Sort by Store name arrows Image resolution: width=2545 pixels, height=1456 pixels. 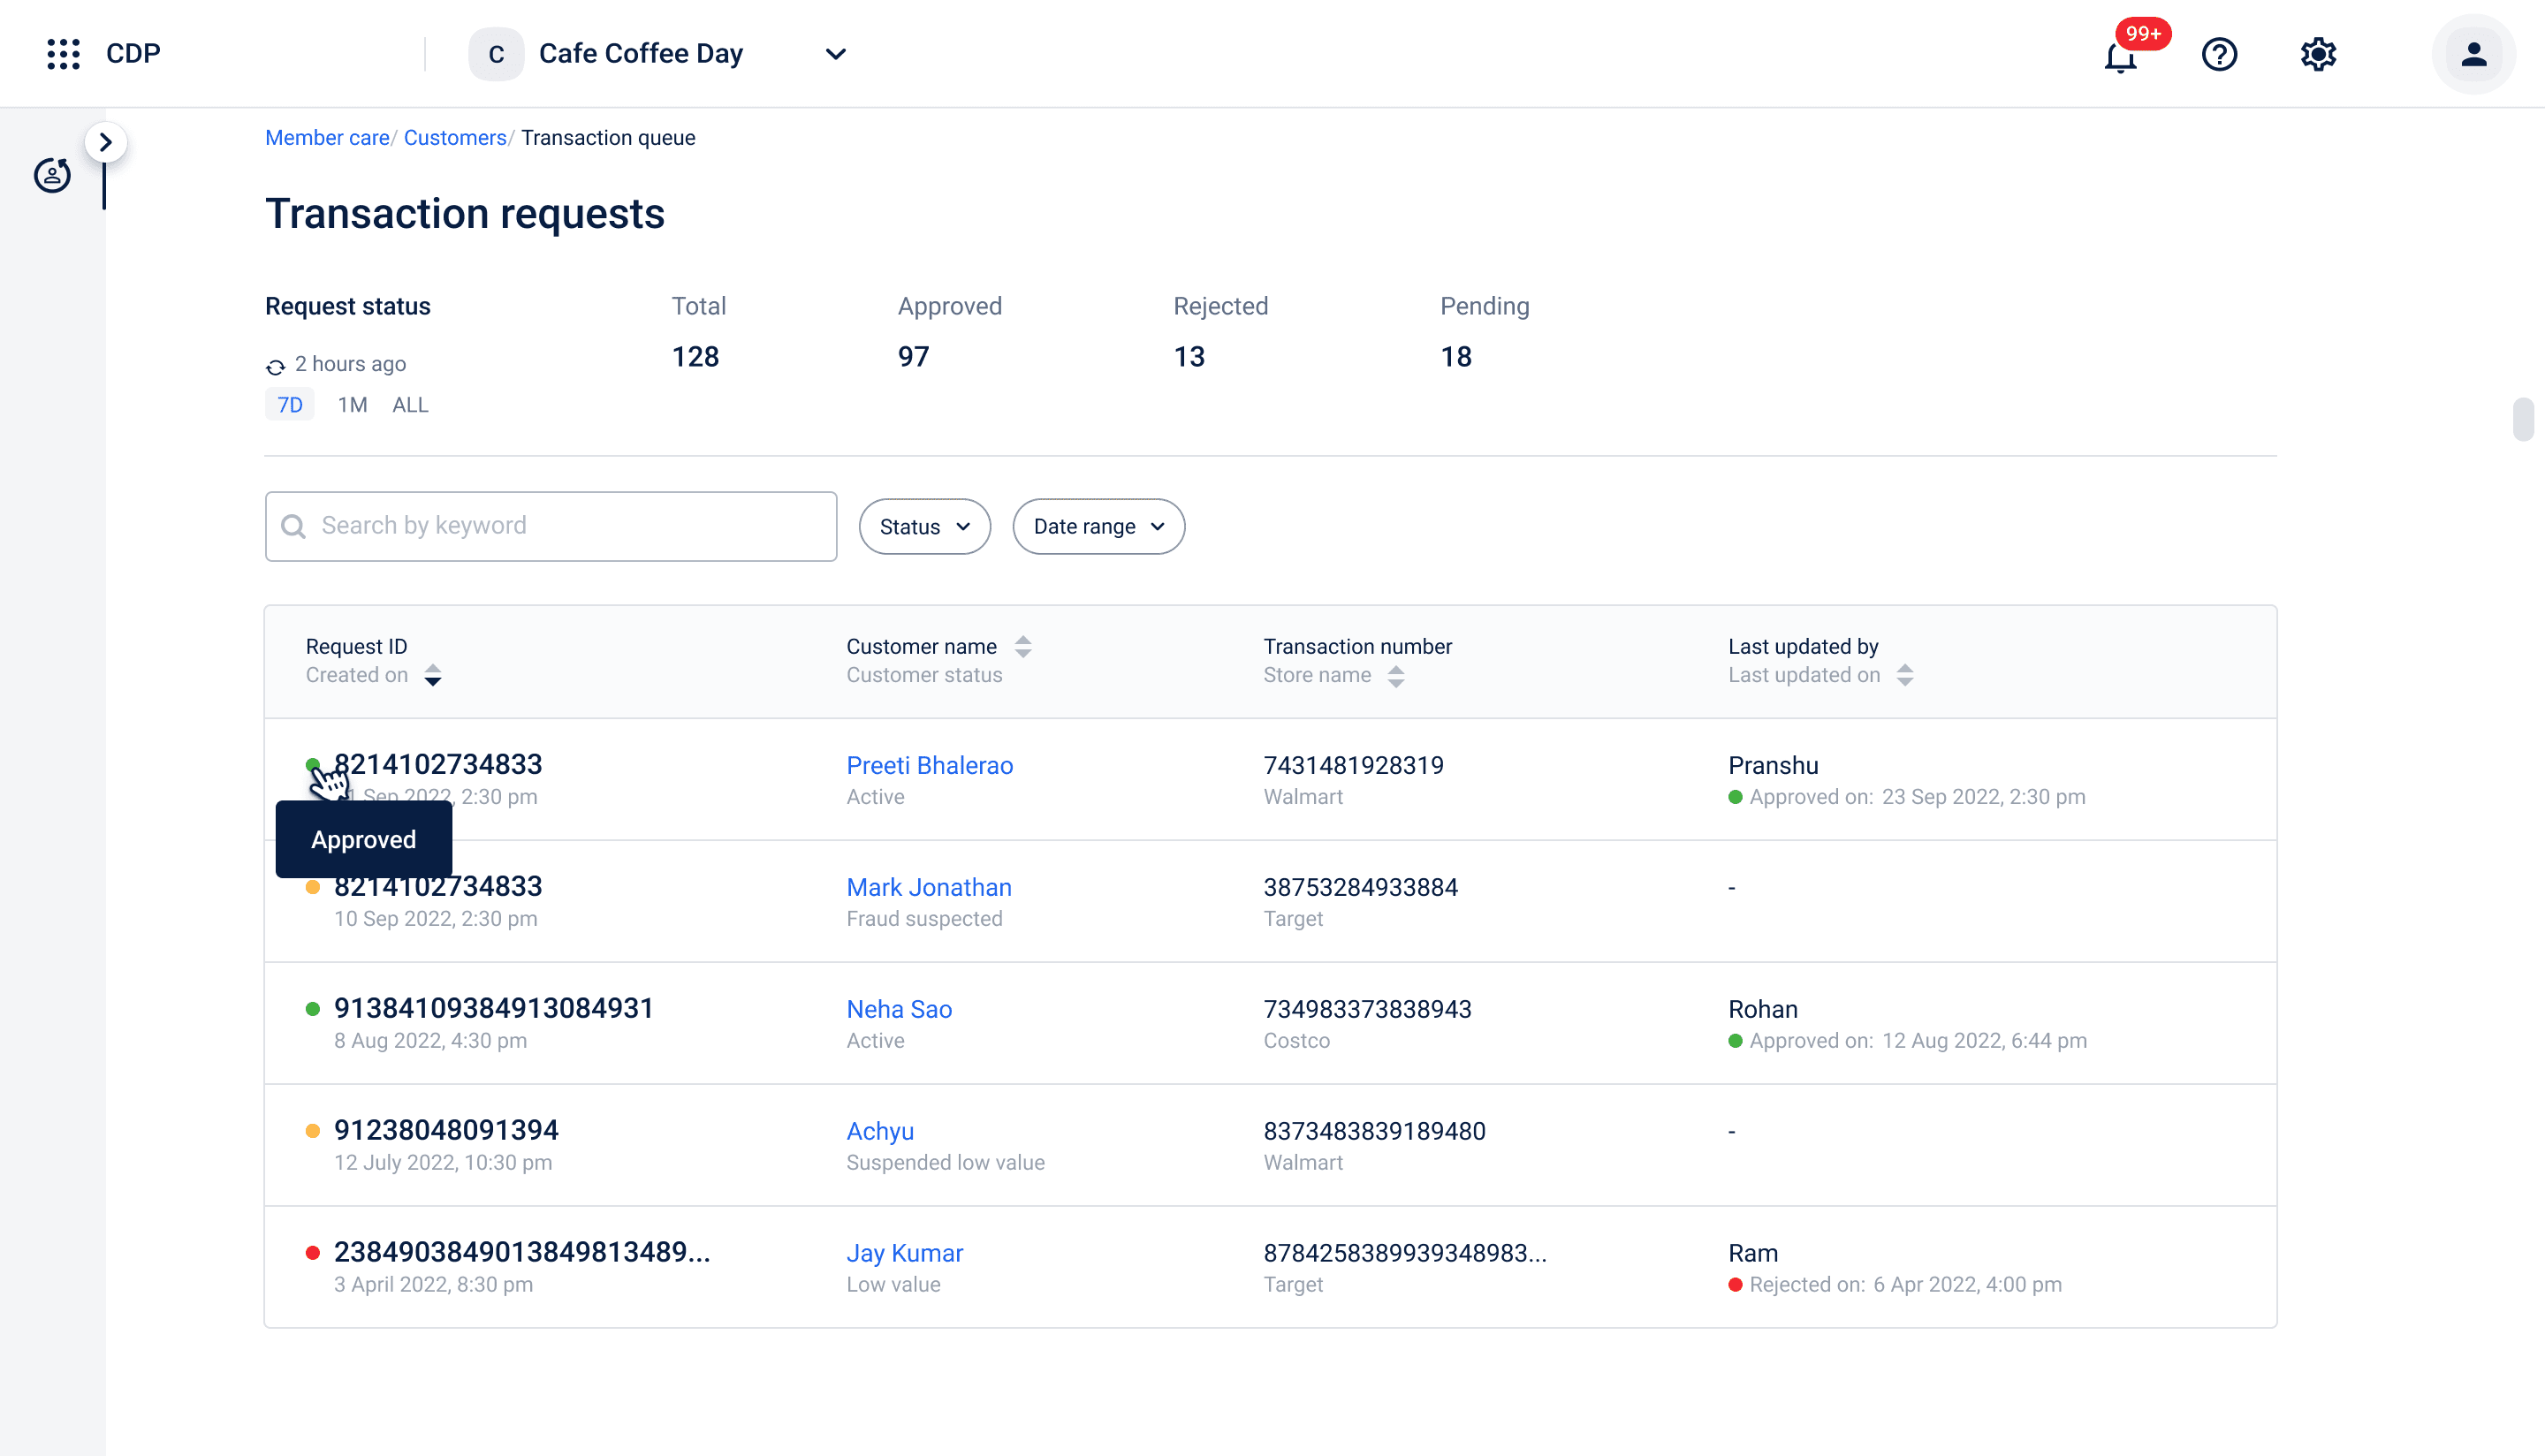(x=1396, y=676)
